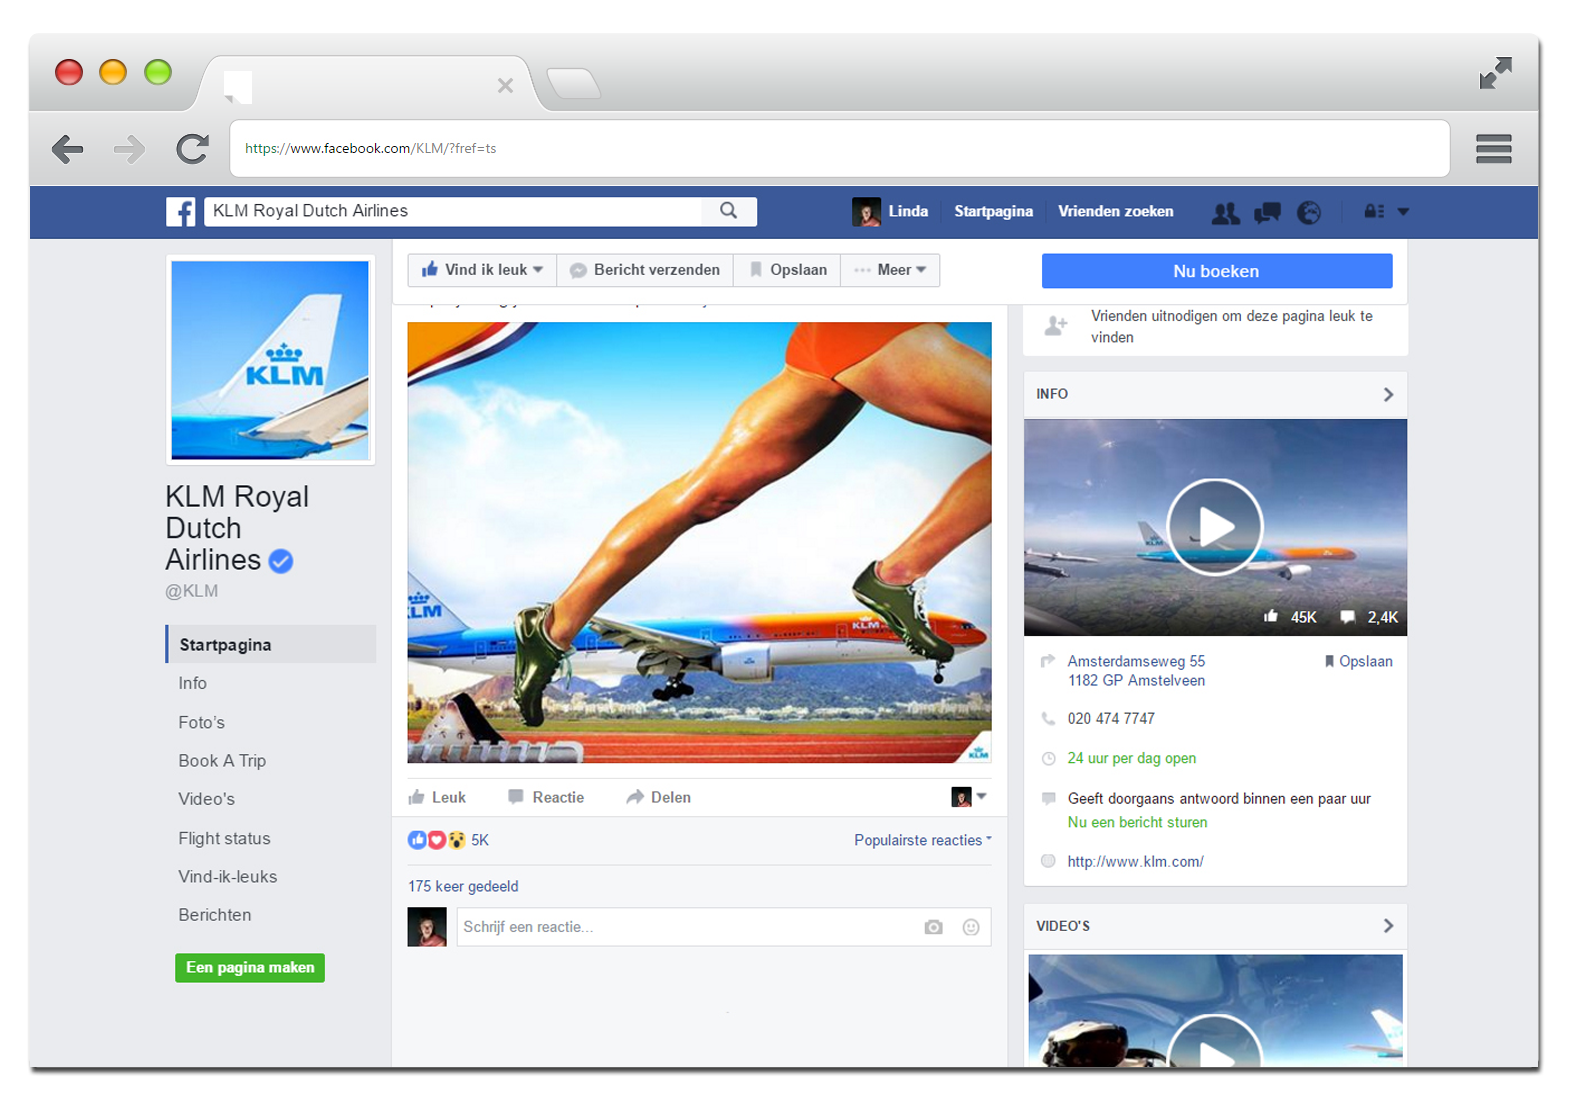
Task: Open the new browser tab button
Action: tap(574, 84)
